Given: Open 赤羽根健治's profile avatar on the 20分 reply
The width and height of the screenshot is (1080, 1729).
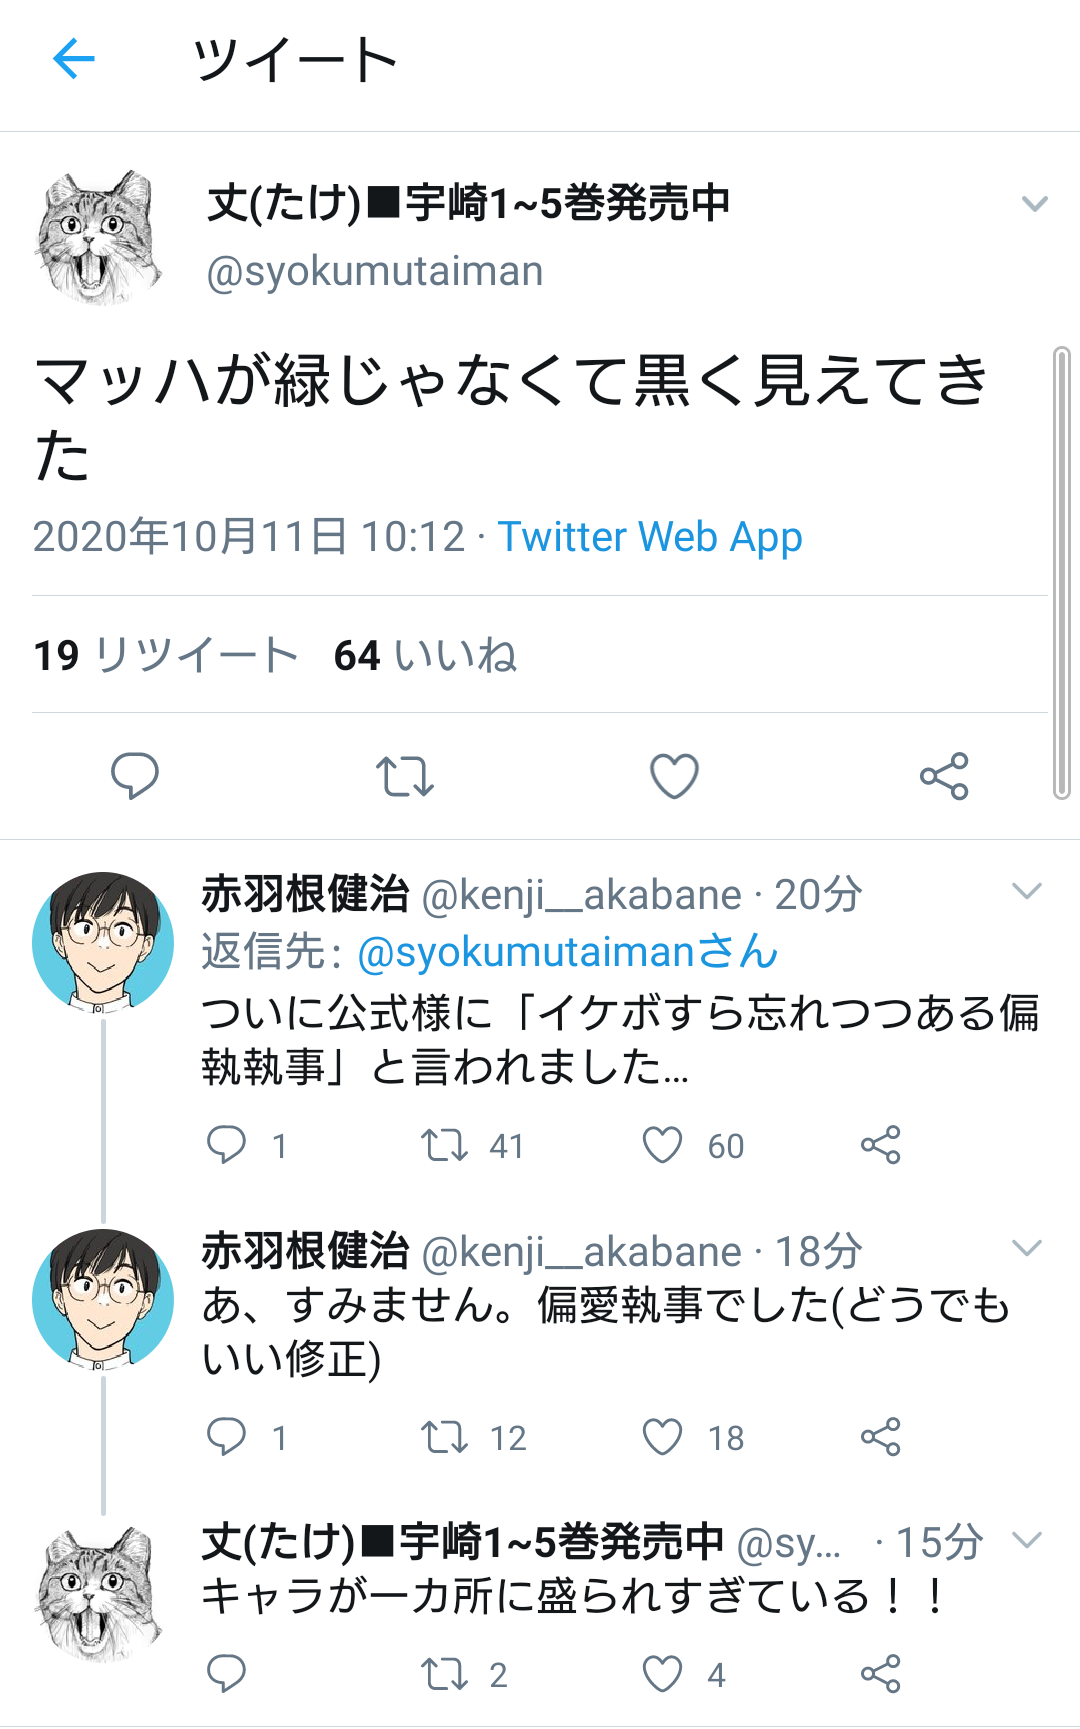Looking at the screenshot, I should click(102, 942).
